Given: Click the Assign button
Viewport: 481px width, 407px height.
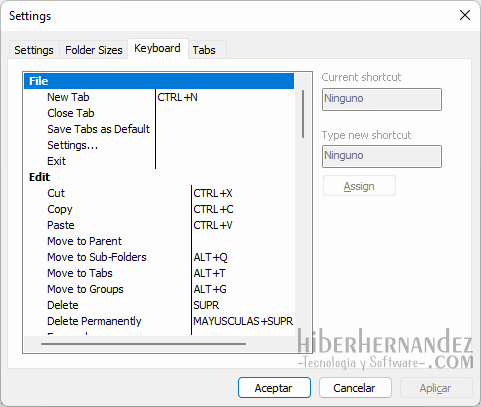Looking at the screenshot, I should (x=359, y=186).
